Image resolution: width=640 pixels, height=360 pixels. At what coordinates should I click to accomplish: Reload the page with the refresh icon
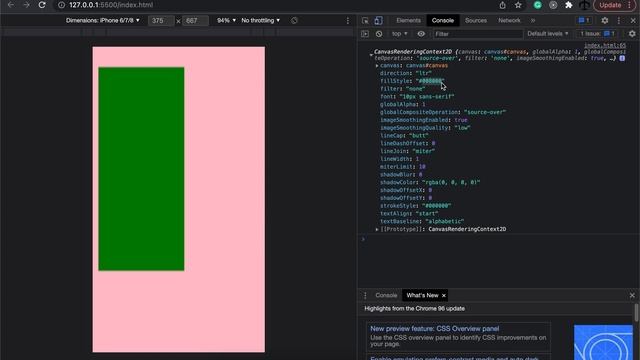(x=42, y=5)
